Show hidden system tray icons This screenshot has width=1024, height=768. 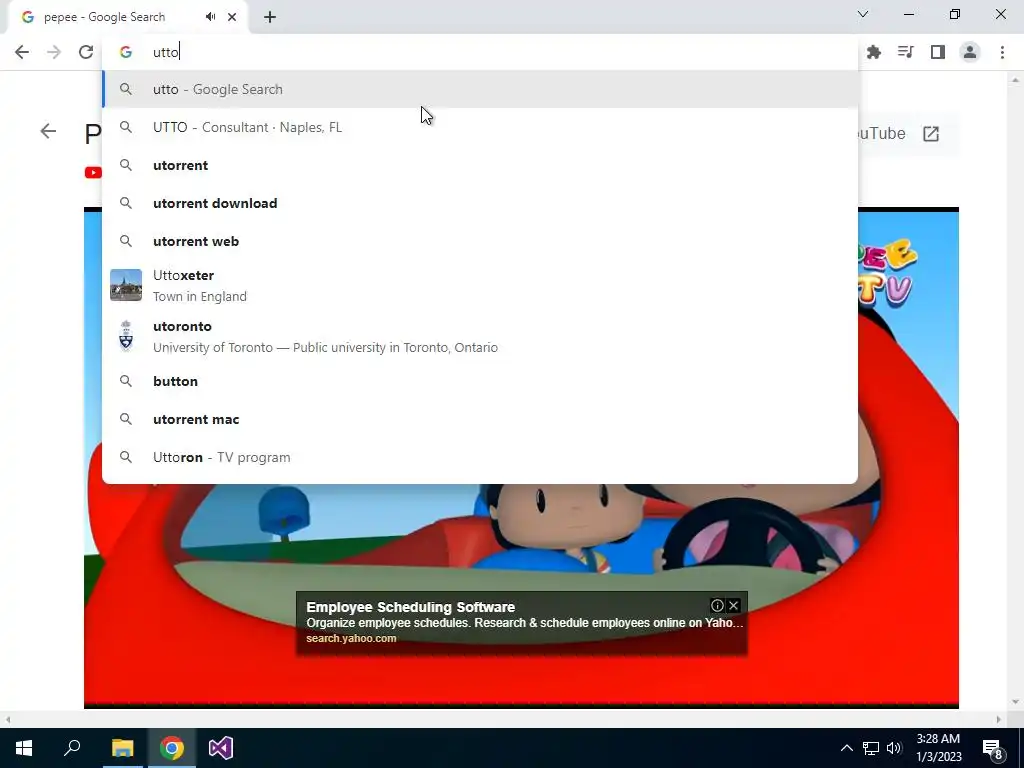click(x=846, y=748)
